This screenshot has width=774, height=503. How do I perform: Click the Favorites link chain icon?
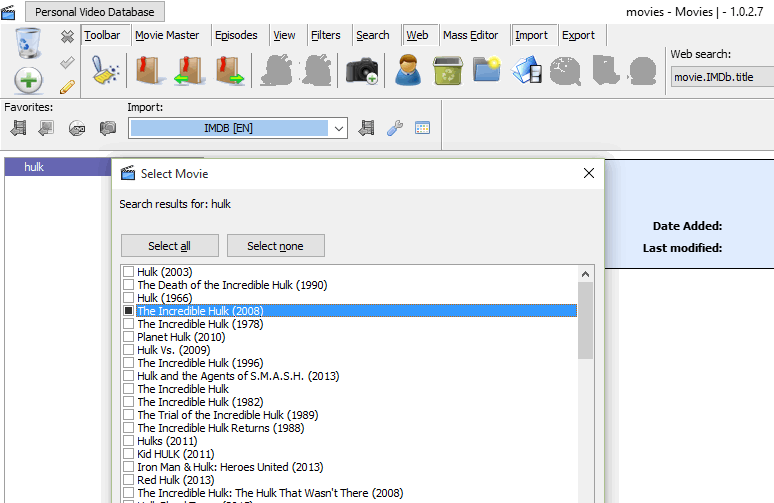point(77,128)
